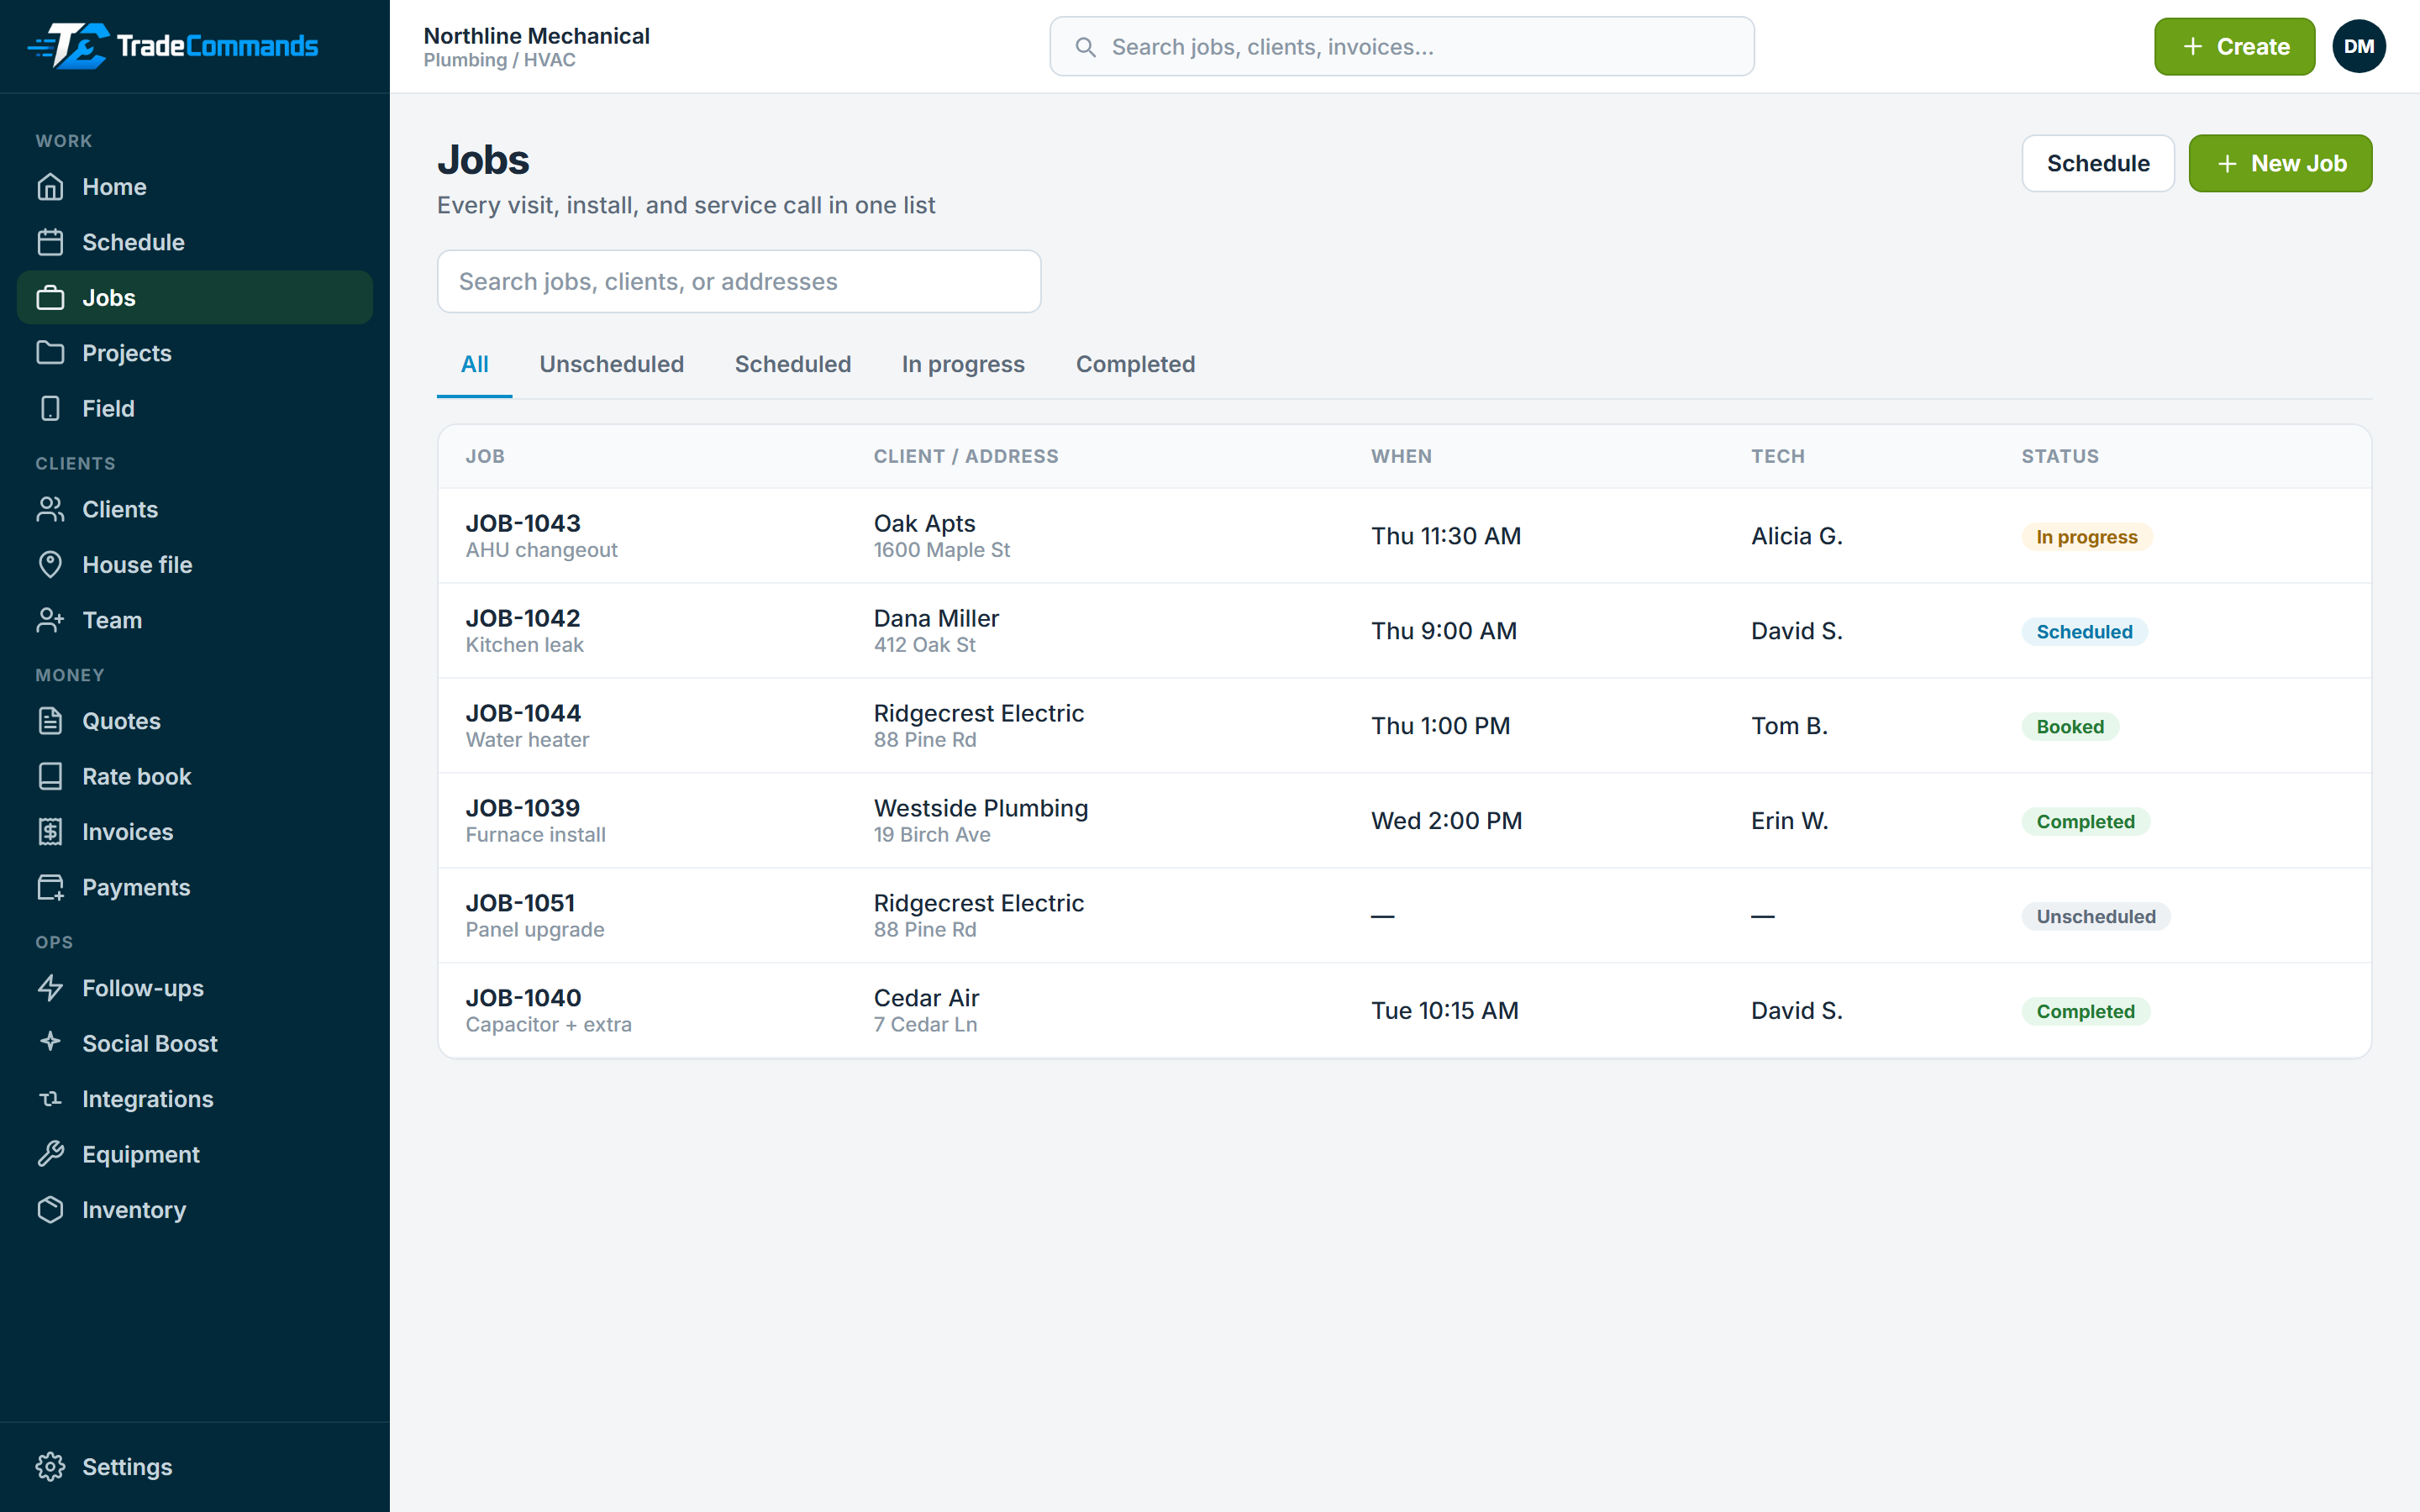Click the Thu 11:30 AM time cell

pos(1446,536)
